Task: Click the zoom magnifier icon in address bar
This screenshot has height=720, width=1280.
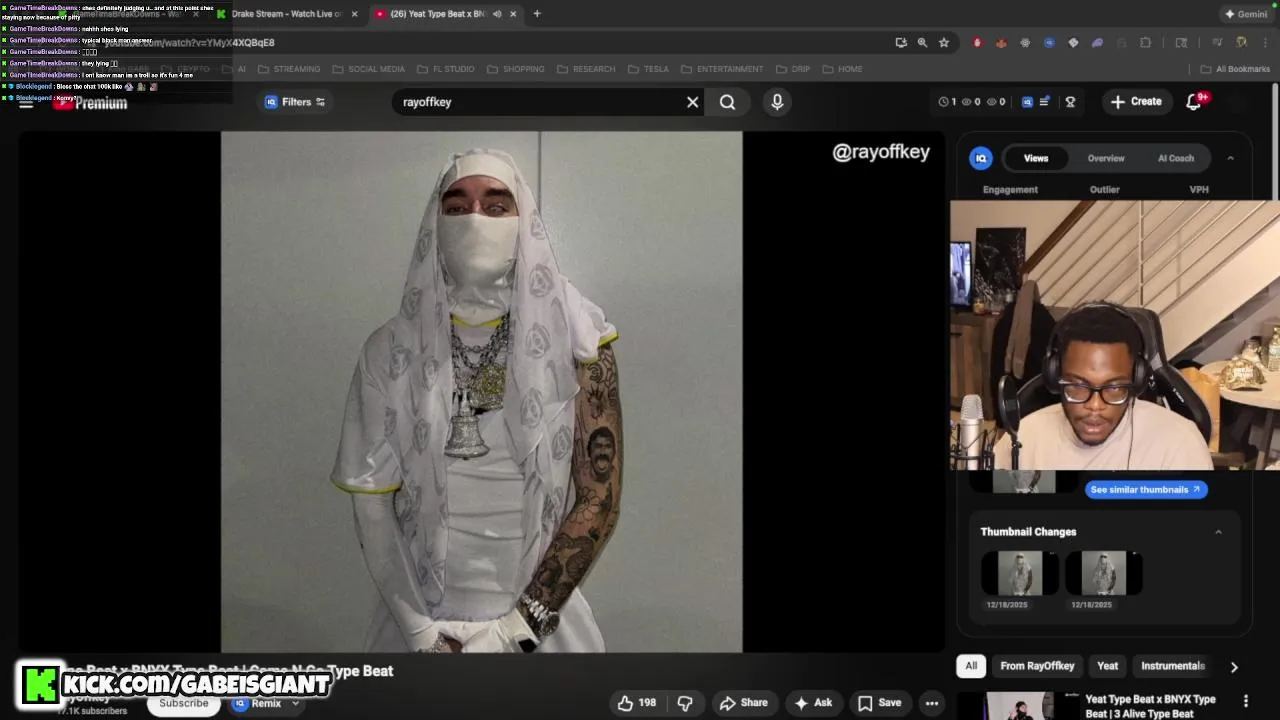Action: click(922, 42)
